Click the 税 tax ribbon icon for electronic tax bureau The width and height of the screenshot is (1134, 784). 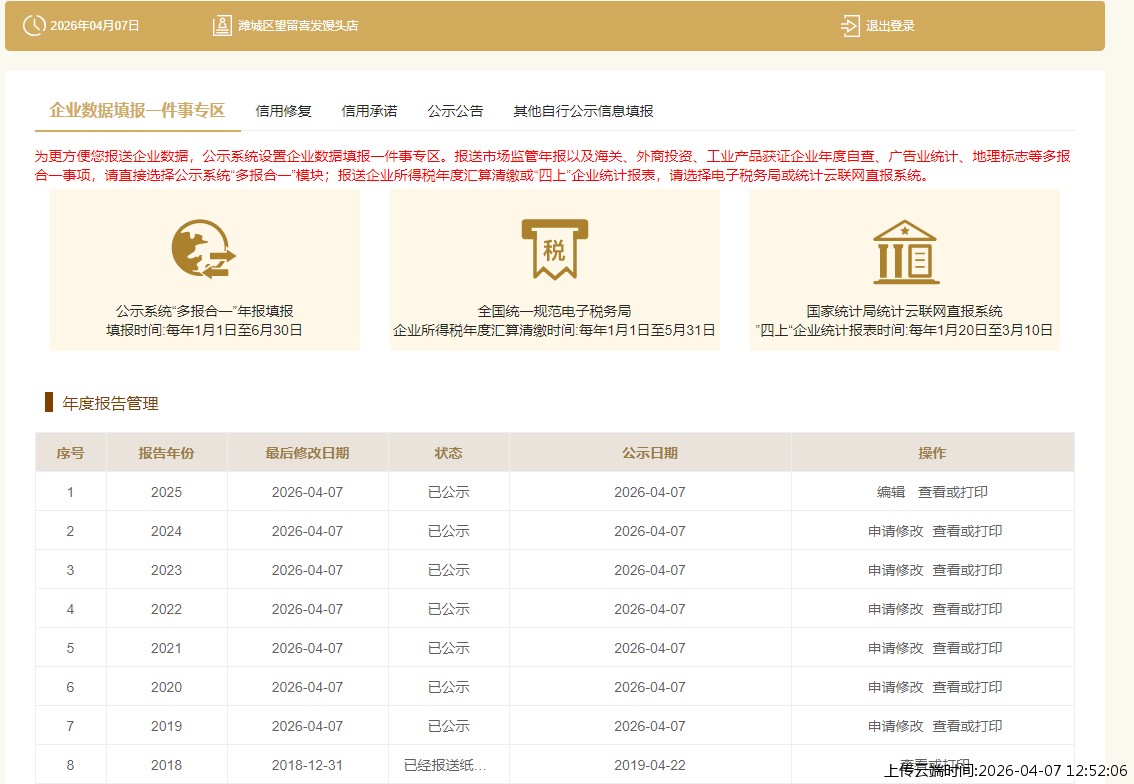[555, 249]
